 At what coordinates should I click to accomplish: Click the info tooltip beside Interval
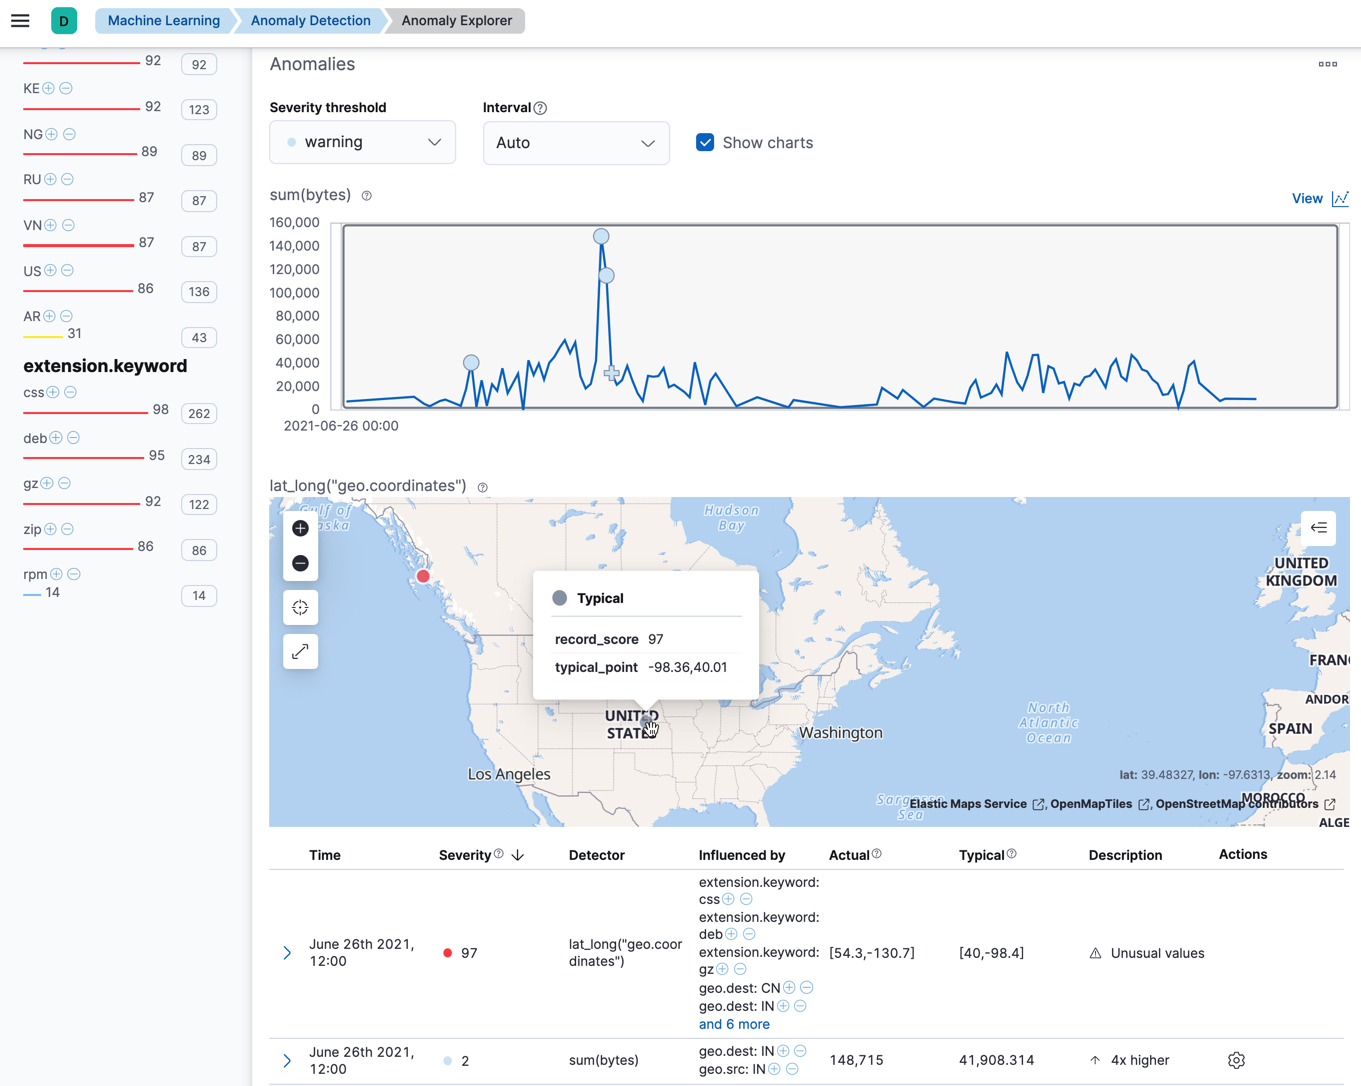(540, 107)
